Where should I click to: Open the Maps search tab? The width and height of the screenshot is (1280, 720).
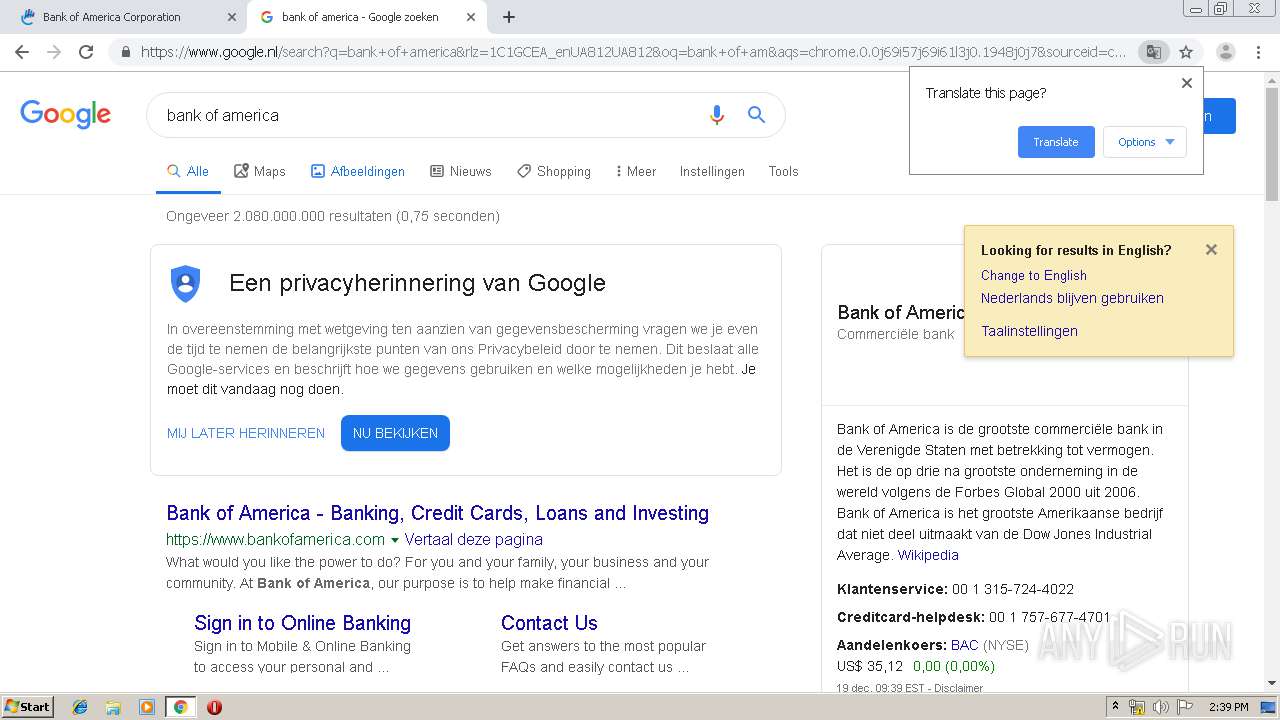[x=260, y=171]
